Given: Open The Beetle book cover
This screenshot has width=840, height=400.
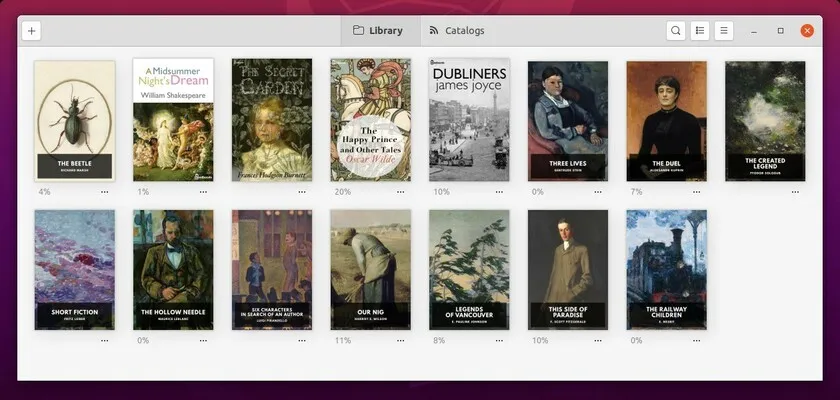Looking at the screenshot, I should (74, 121).
